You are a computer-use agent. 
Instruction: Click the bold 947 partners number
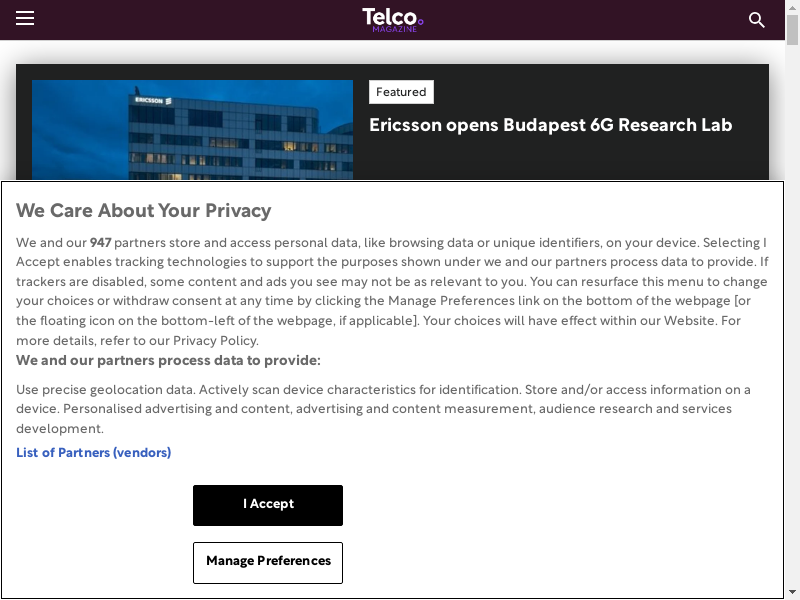[x=100, y=243]
